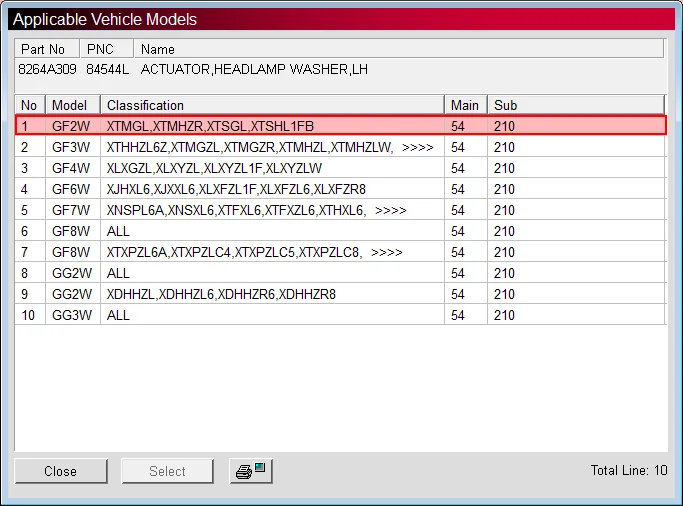Click GF8W model in row 7
The image size is (683, 506).
pyautogui.click(x=71, y=252)
